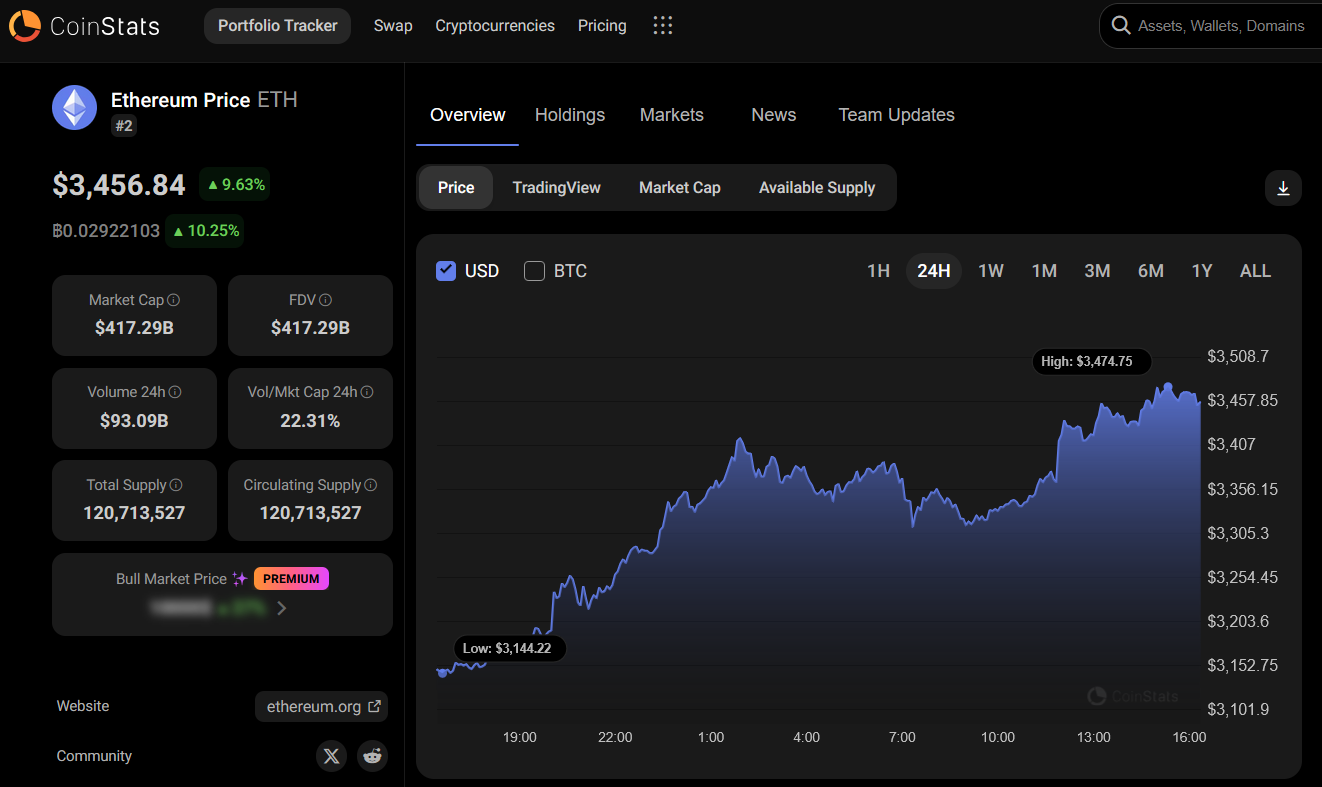Screen dimensions: 1322x787
Task: Go to the Pricing page
Action: (x=602, y=26)
